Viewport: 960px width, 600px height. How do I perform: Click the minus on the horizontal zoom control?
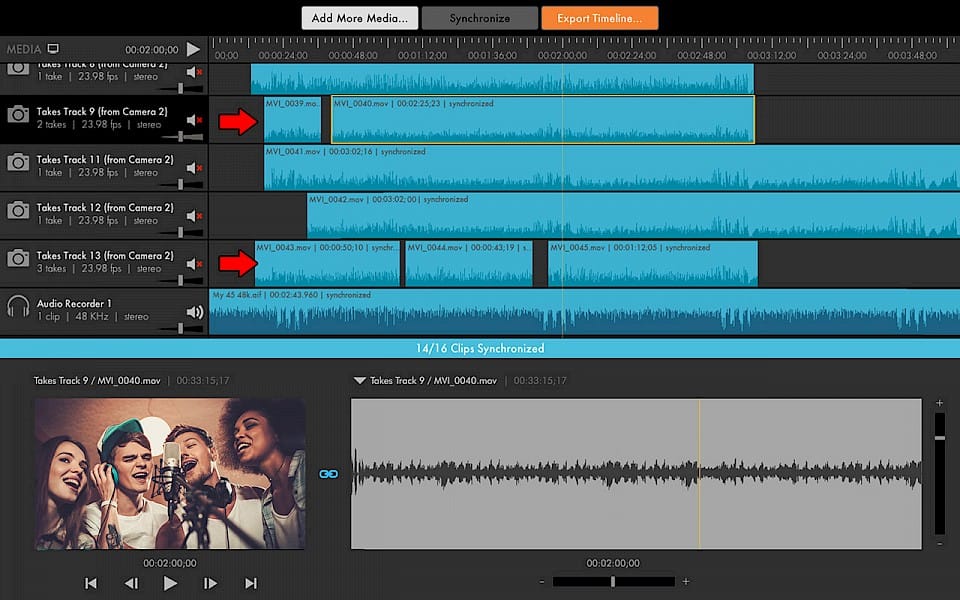tap(542, 581)
